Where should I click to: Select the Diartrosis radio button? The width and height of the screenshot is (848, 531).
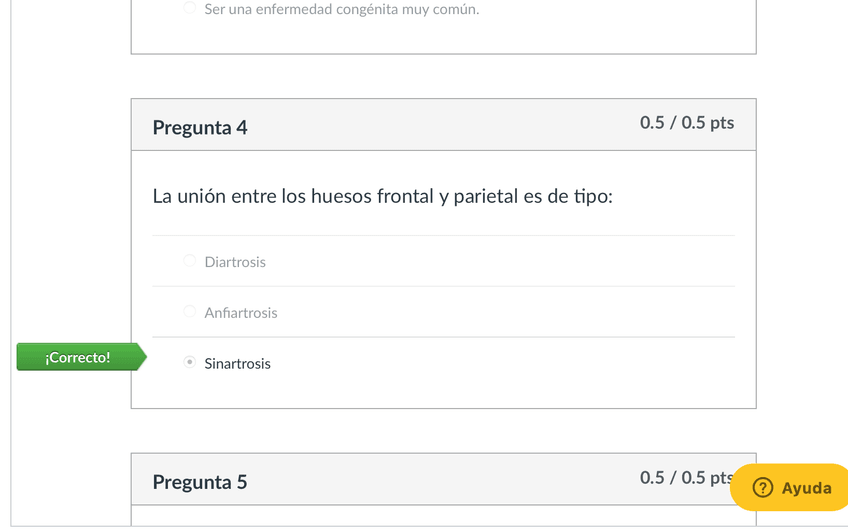(x=190, y=262)
